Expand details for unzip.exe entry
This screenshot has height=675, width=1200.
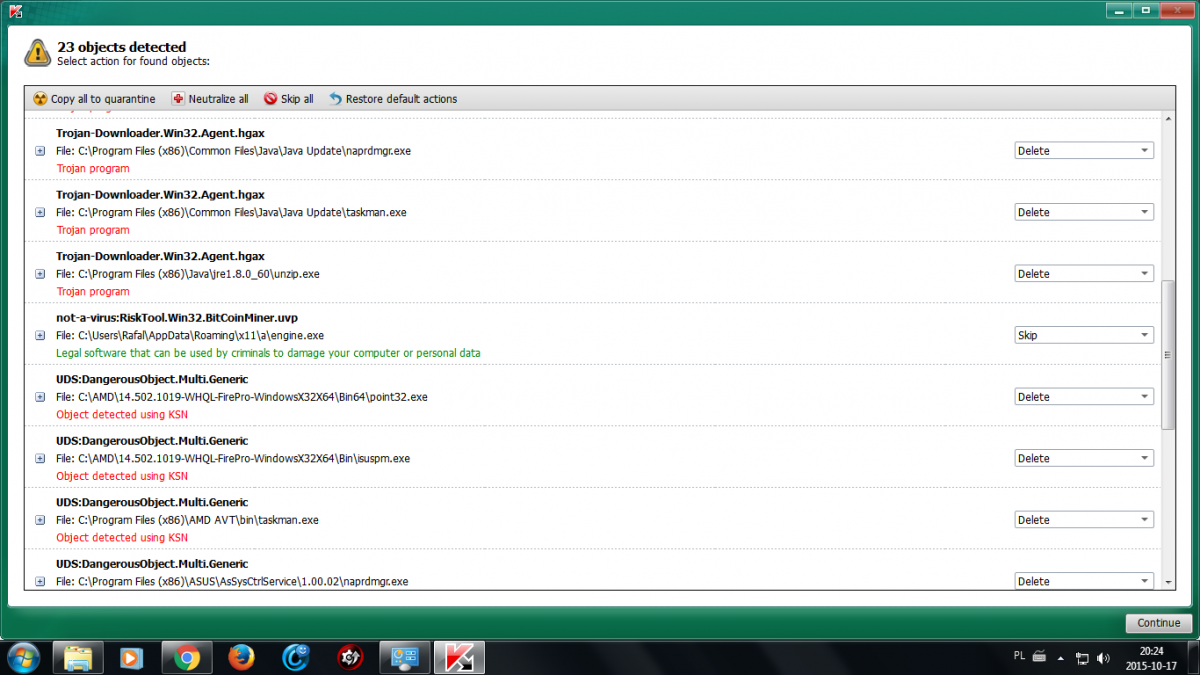(x=40, y=274)
